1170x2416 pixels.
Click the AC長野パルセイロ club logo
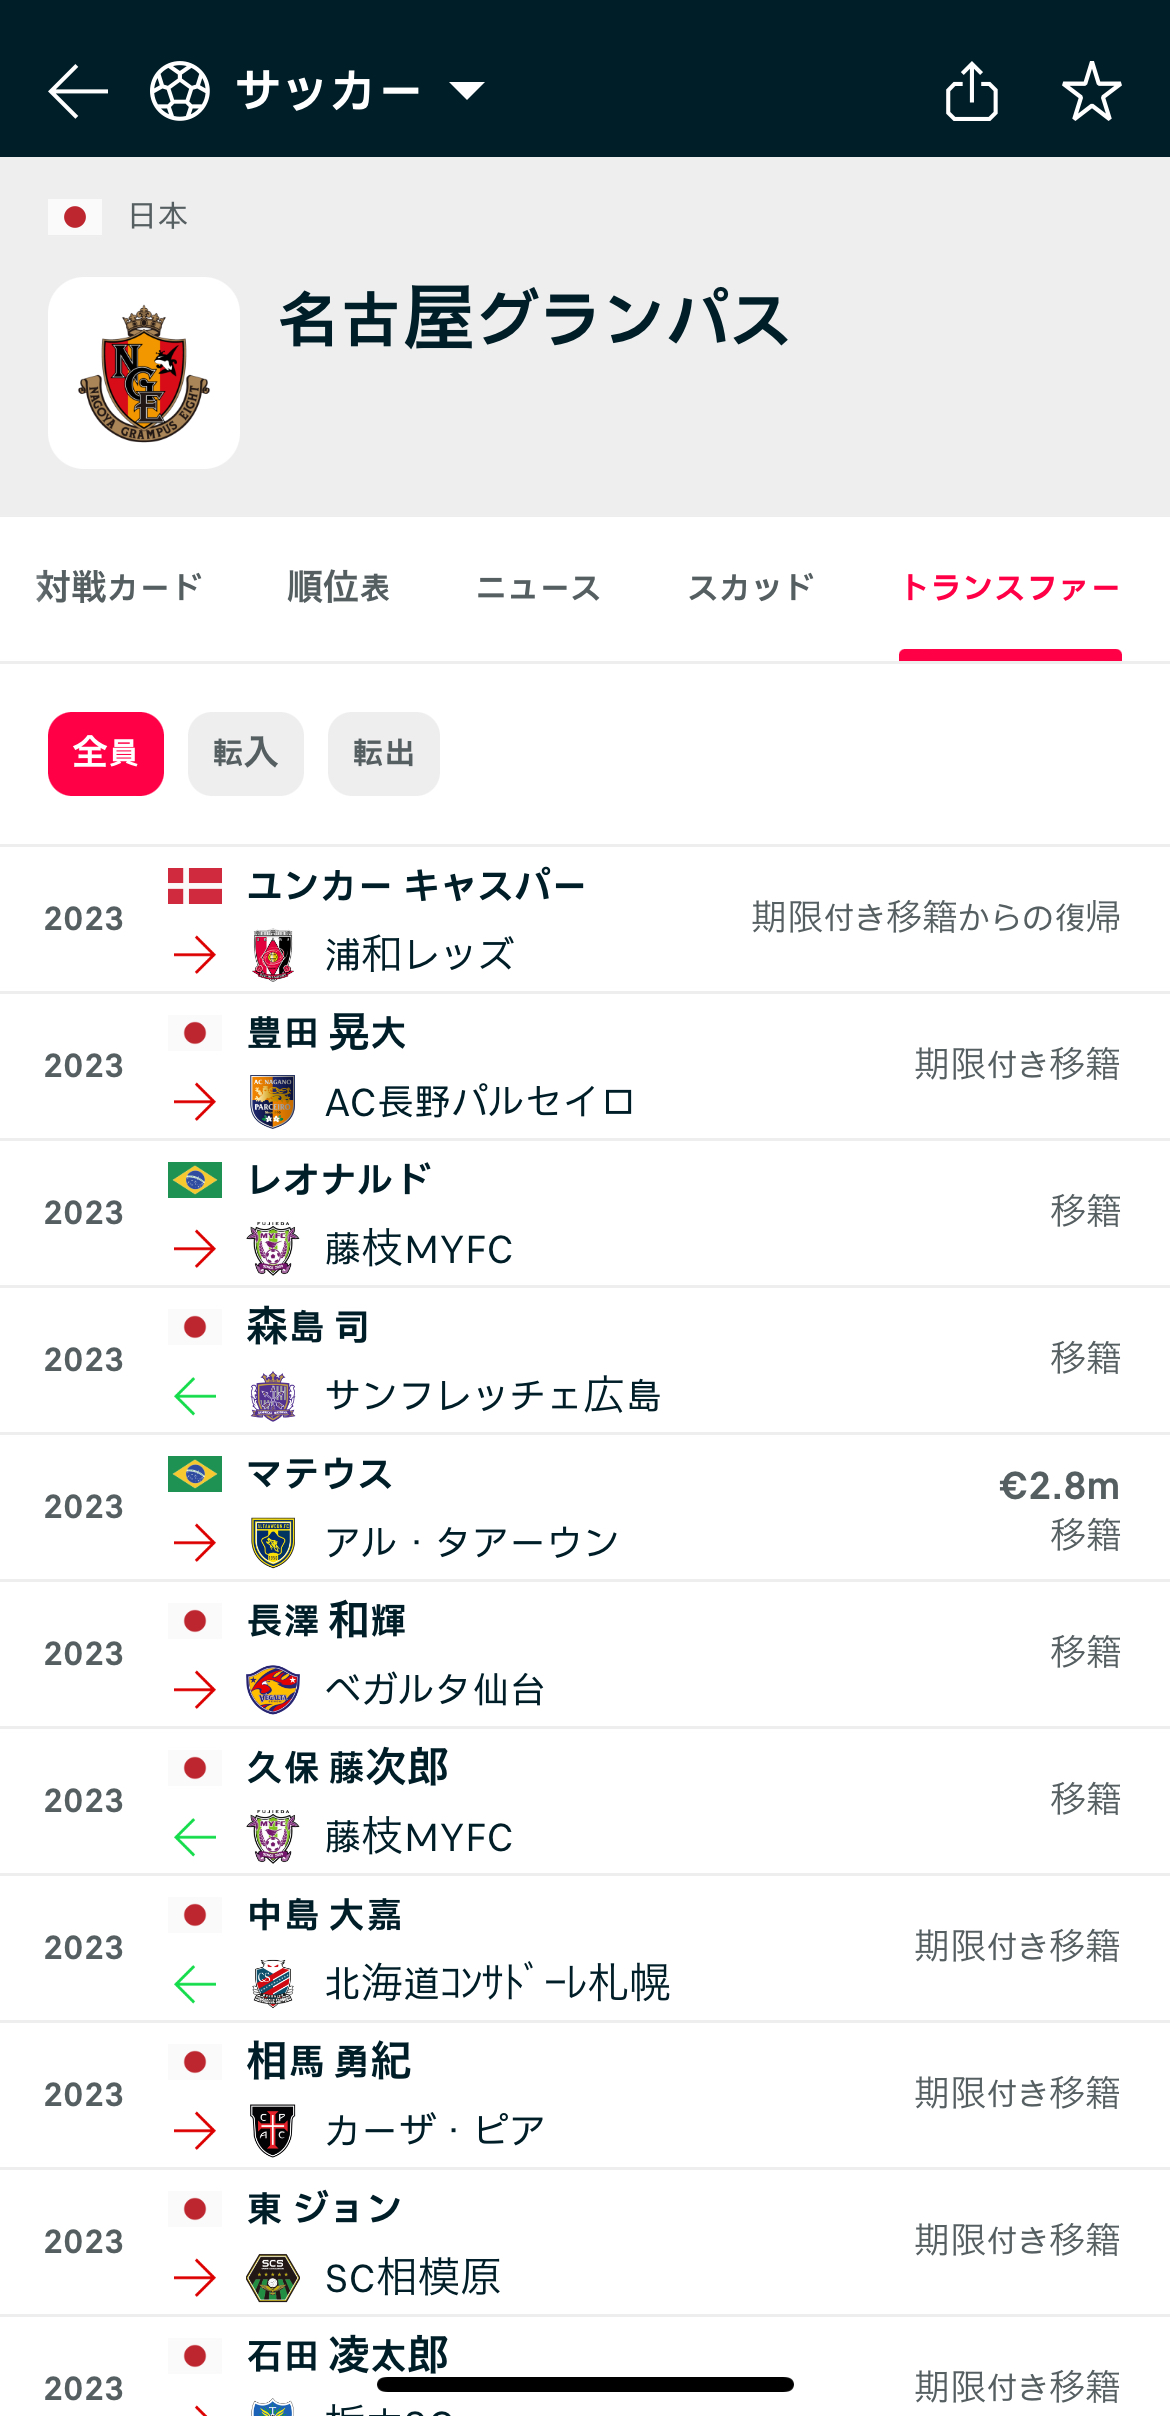[x=272, y=1102]
